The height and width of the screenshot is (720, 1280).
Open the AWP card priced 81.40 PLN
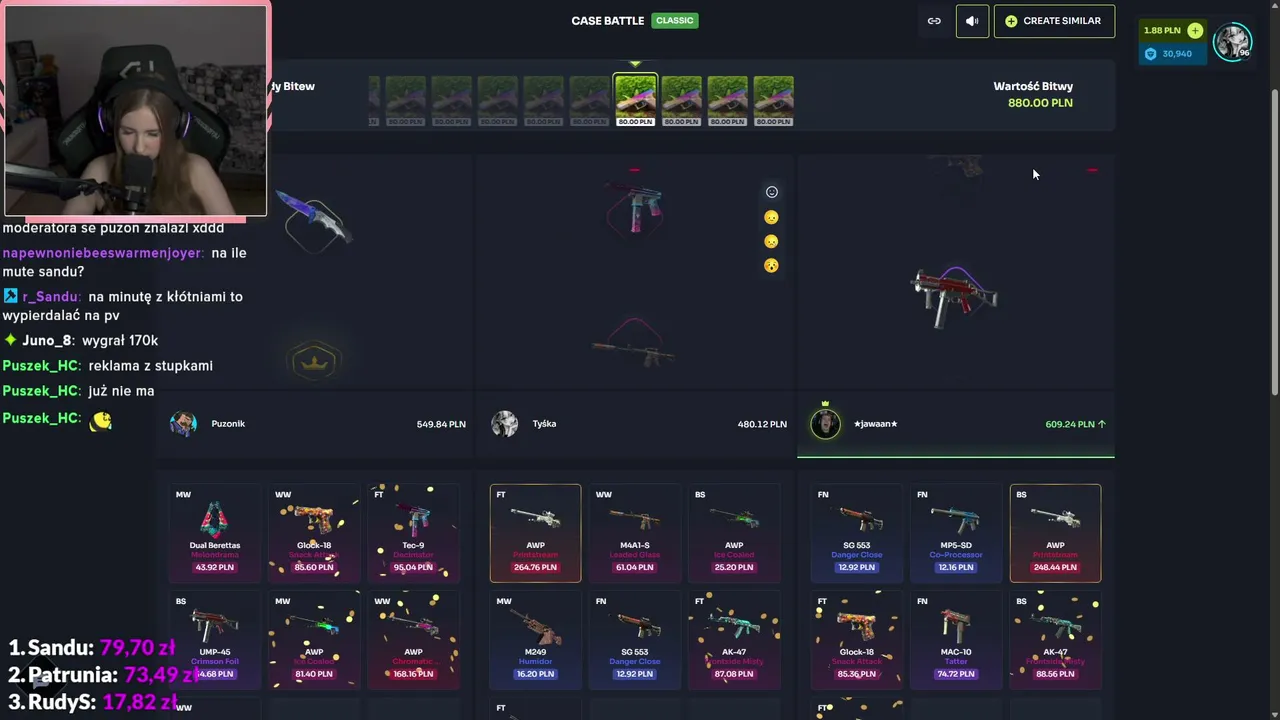click(x=314, y=640)
